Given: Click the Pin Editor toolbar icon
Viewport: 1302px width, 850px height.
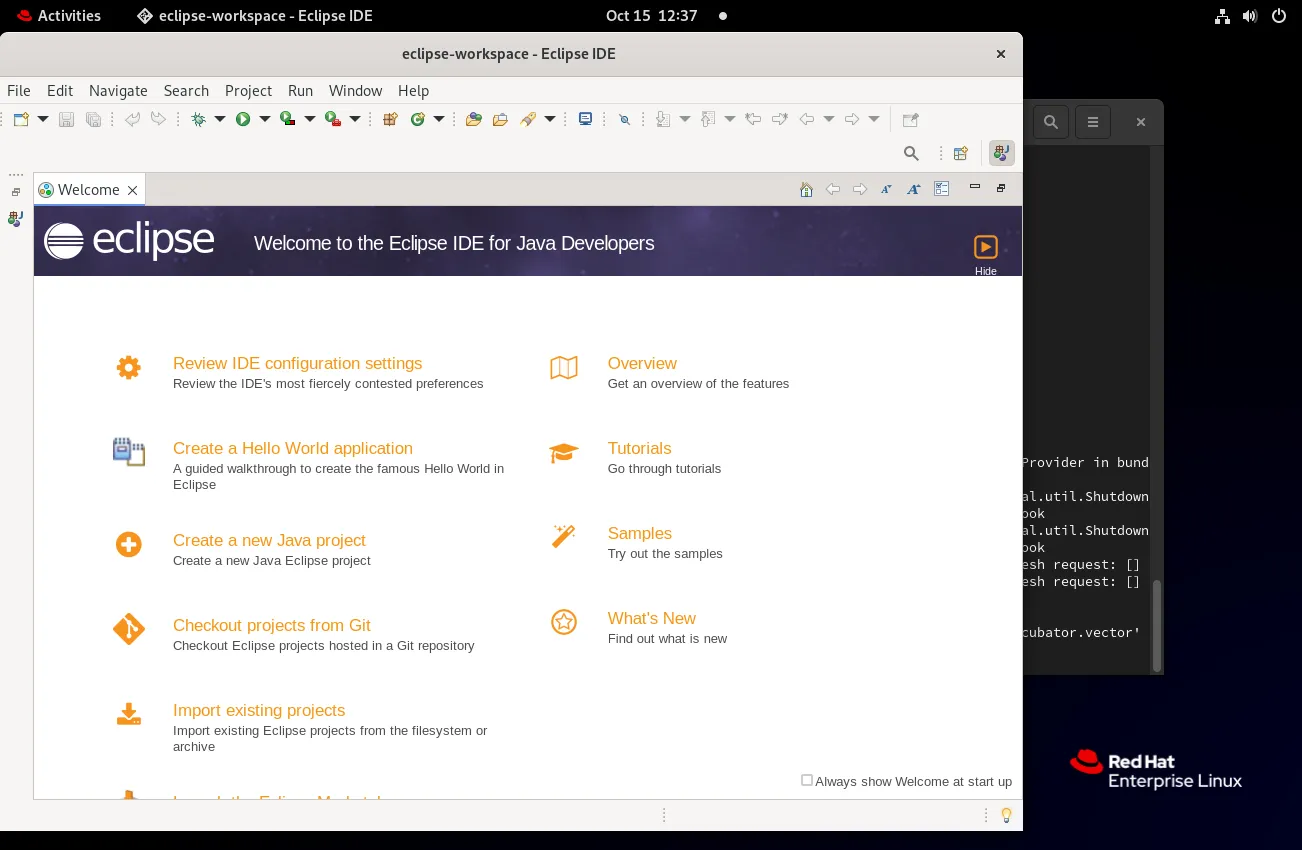Looking at the screenshot, I should 910,119.
